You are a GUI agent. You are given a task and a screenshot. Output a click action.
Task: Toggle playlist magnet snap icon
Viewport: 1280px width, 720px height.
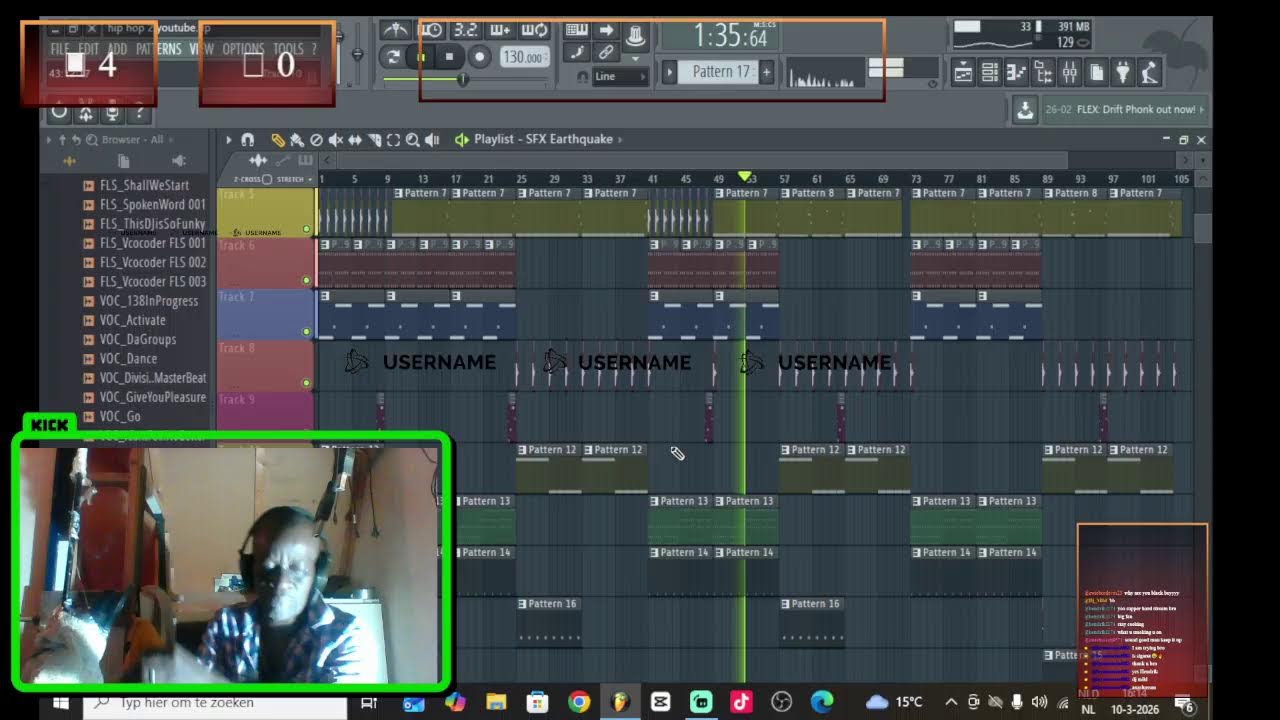248,140
